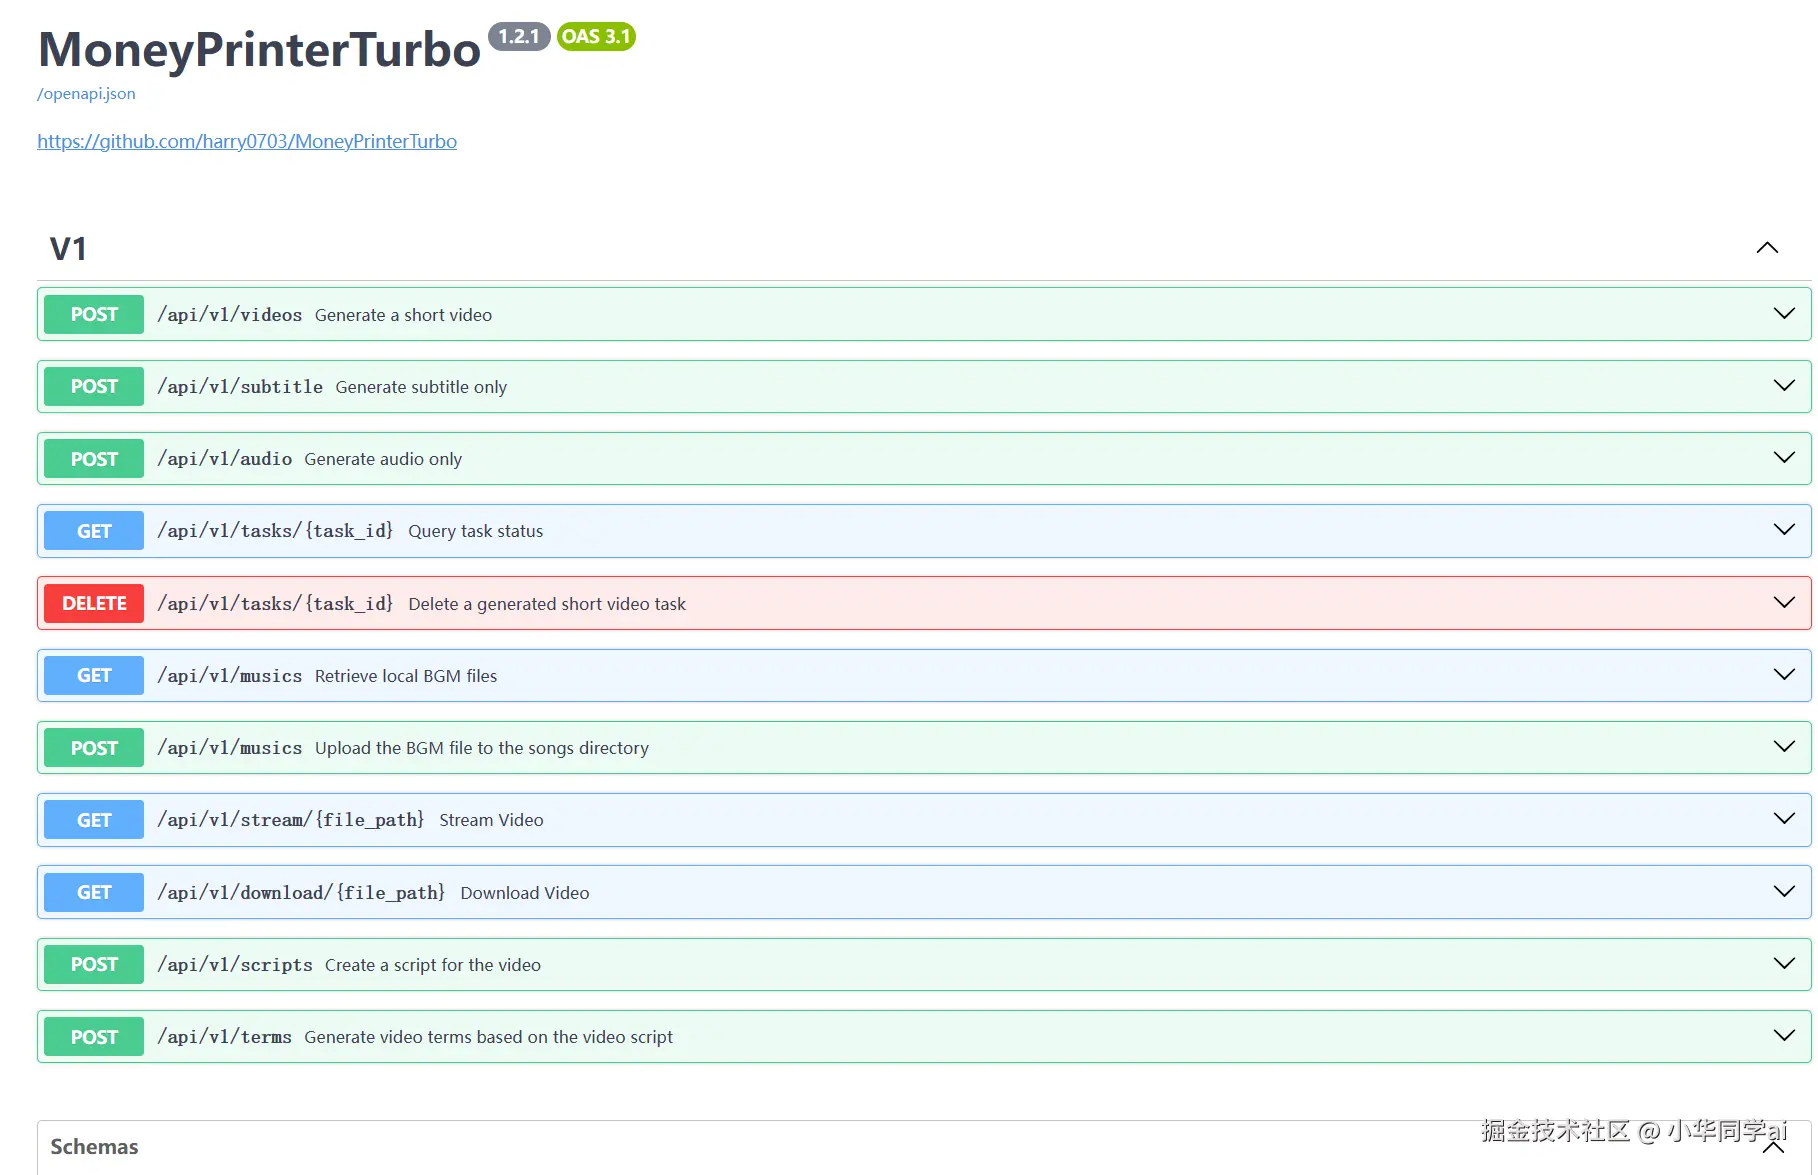Click the DELETE method badge
The image size is (1818, 1175).
94,603
